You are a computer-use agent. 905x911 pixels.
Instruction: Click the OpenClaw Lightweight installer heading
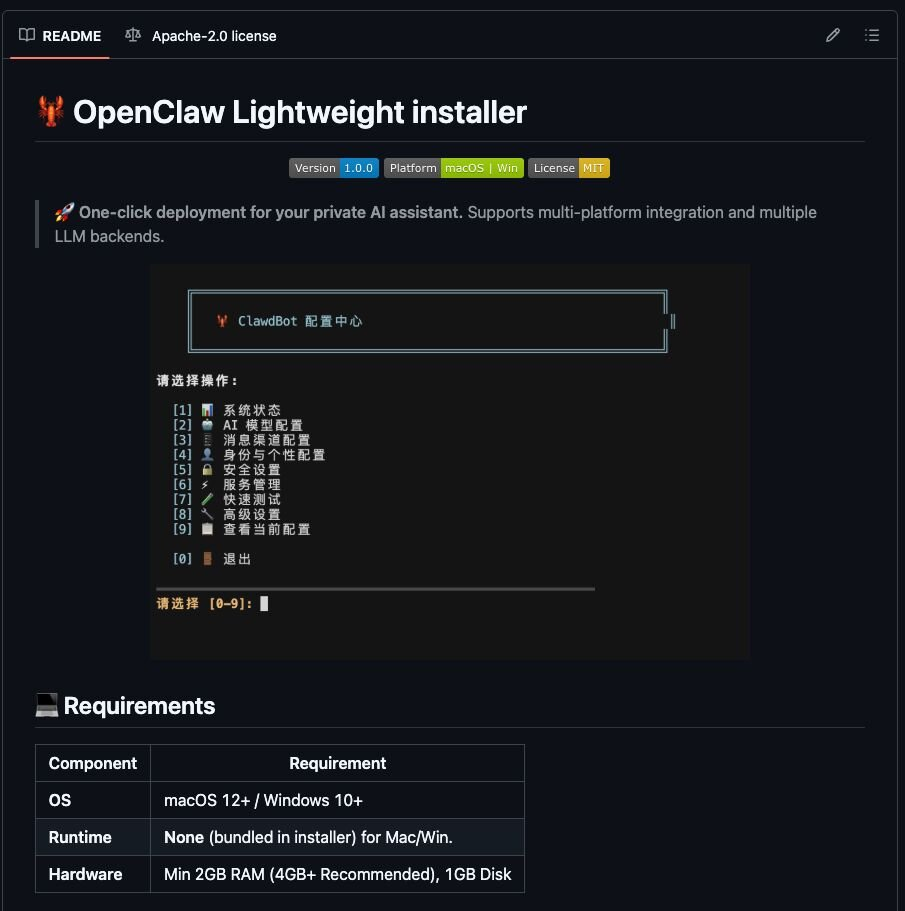click(299, 112)
